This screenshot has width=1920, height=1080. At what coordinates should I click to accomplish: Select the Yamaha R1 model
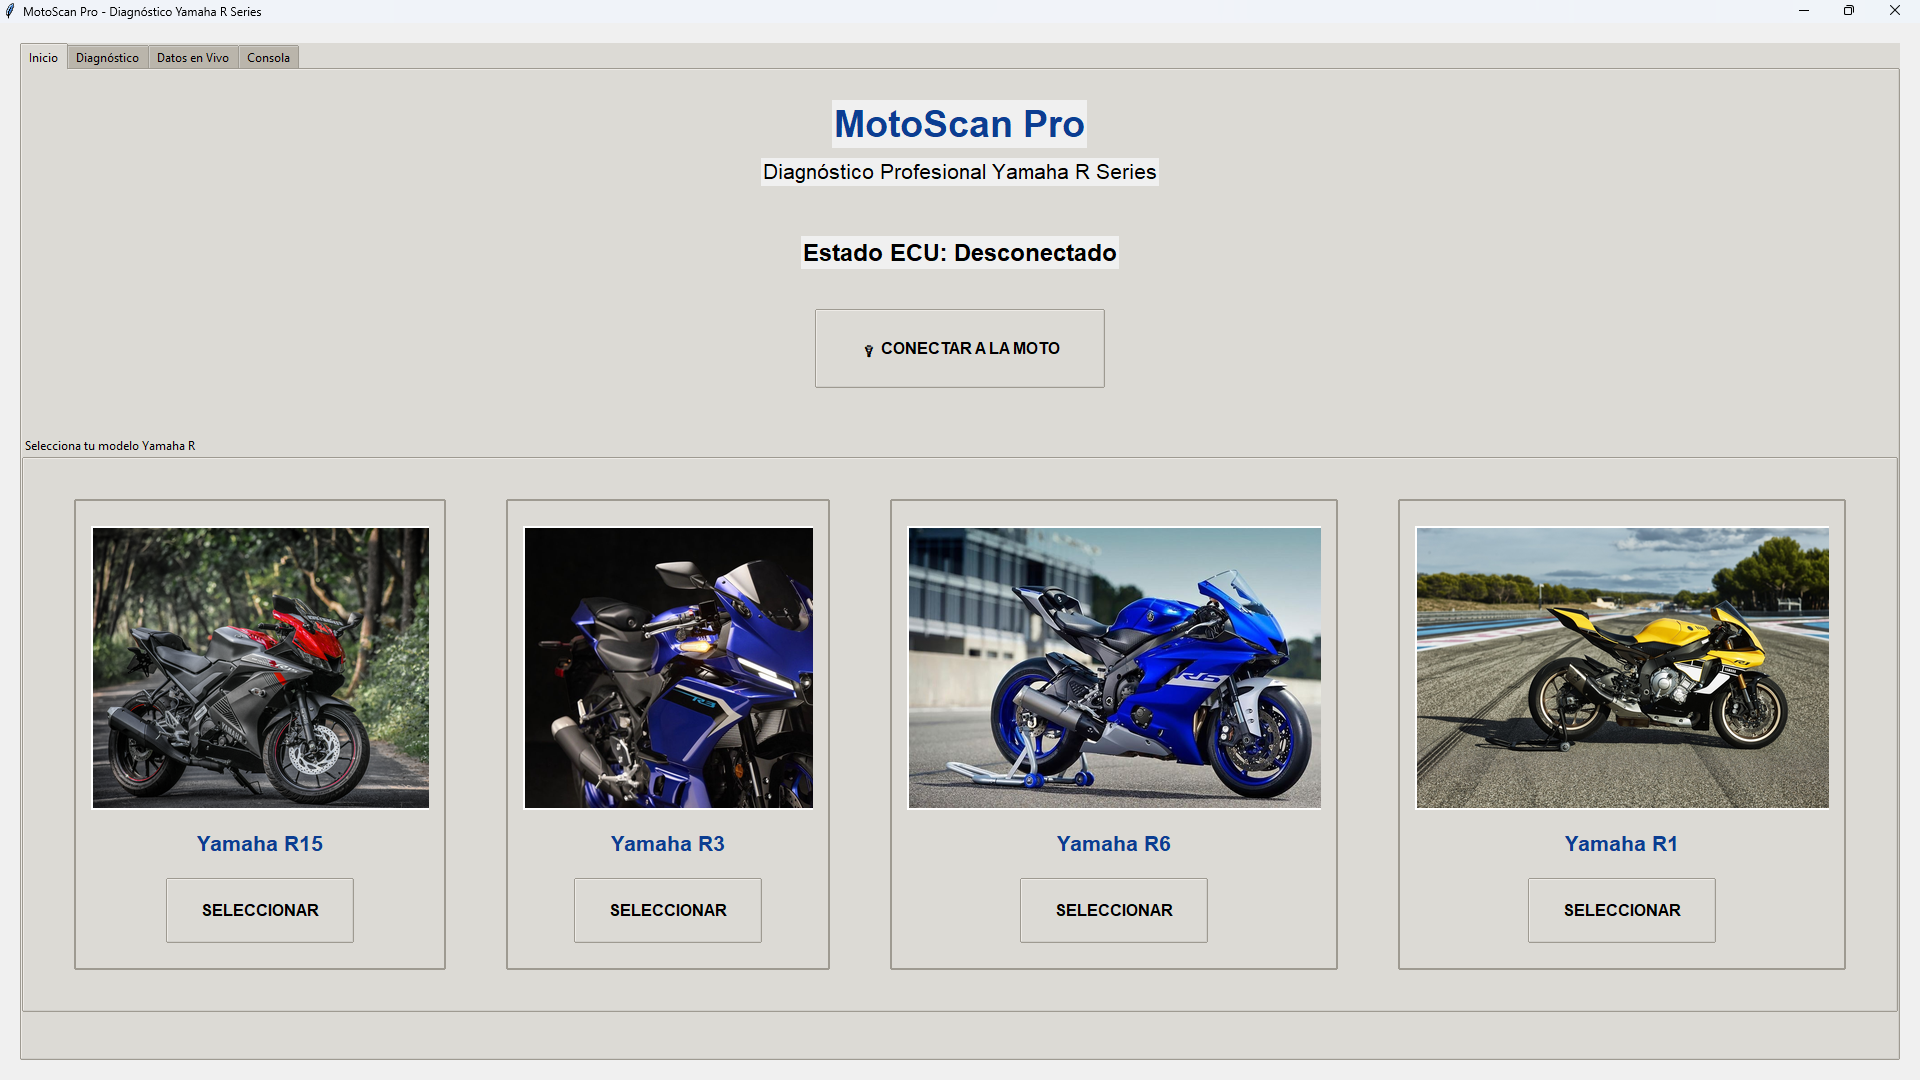1621,910
